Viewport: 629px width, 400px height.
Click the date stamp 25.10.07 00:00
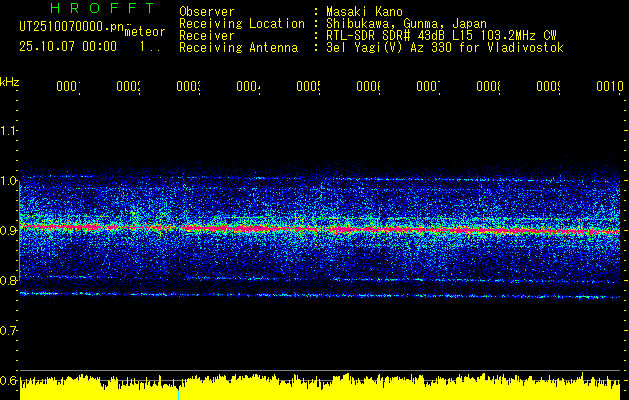pyautogui.click(x=68, y=47)
